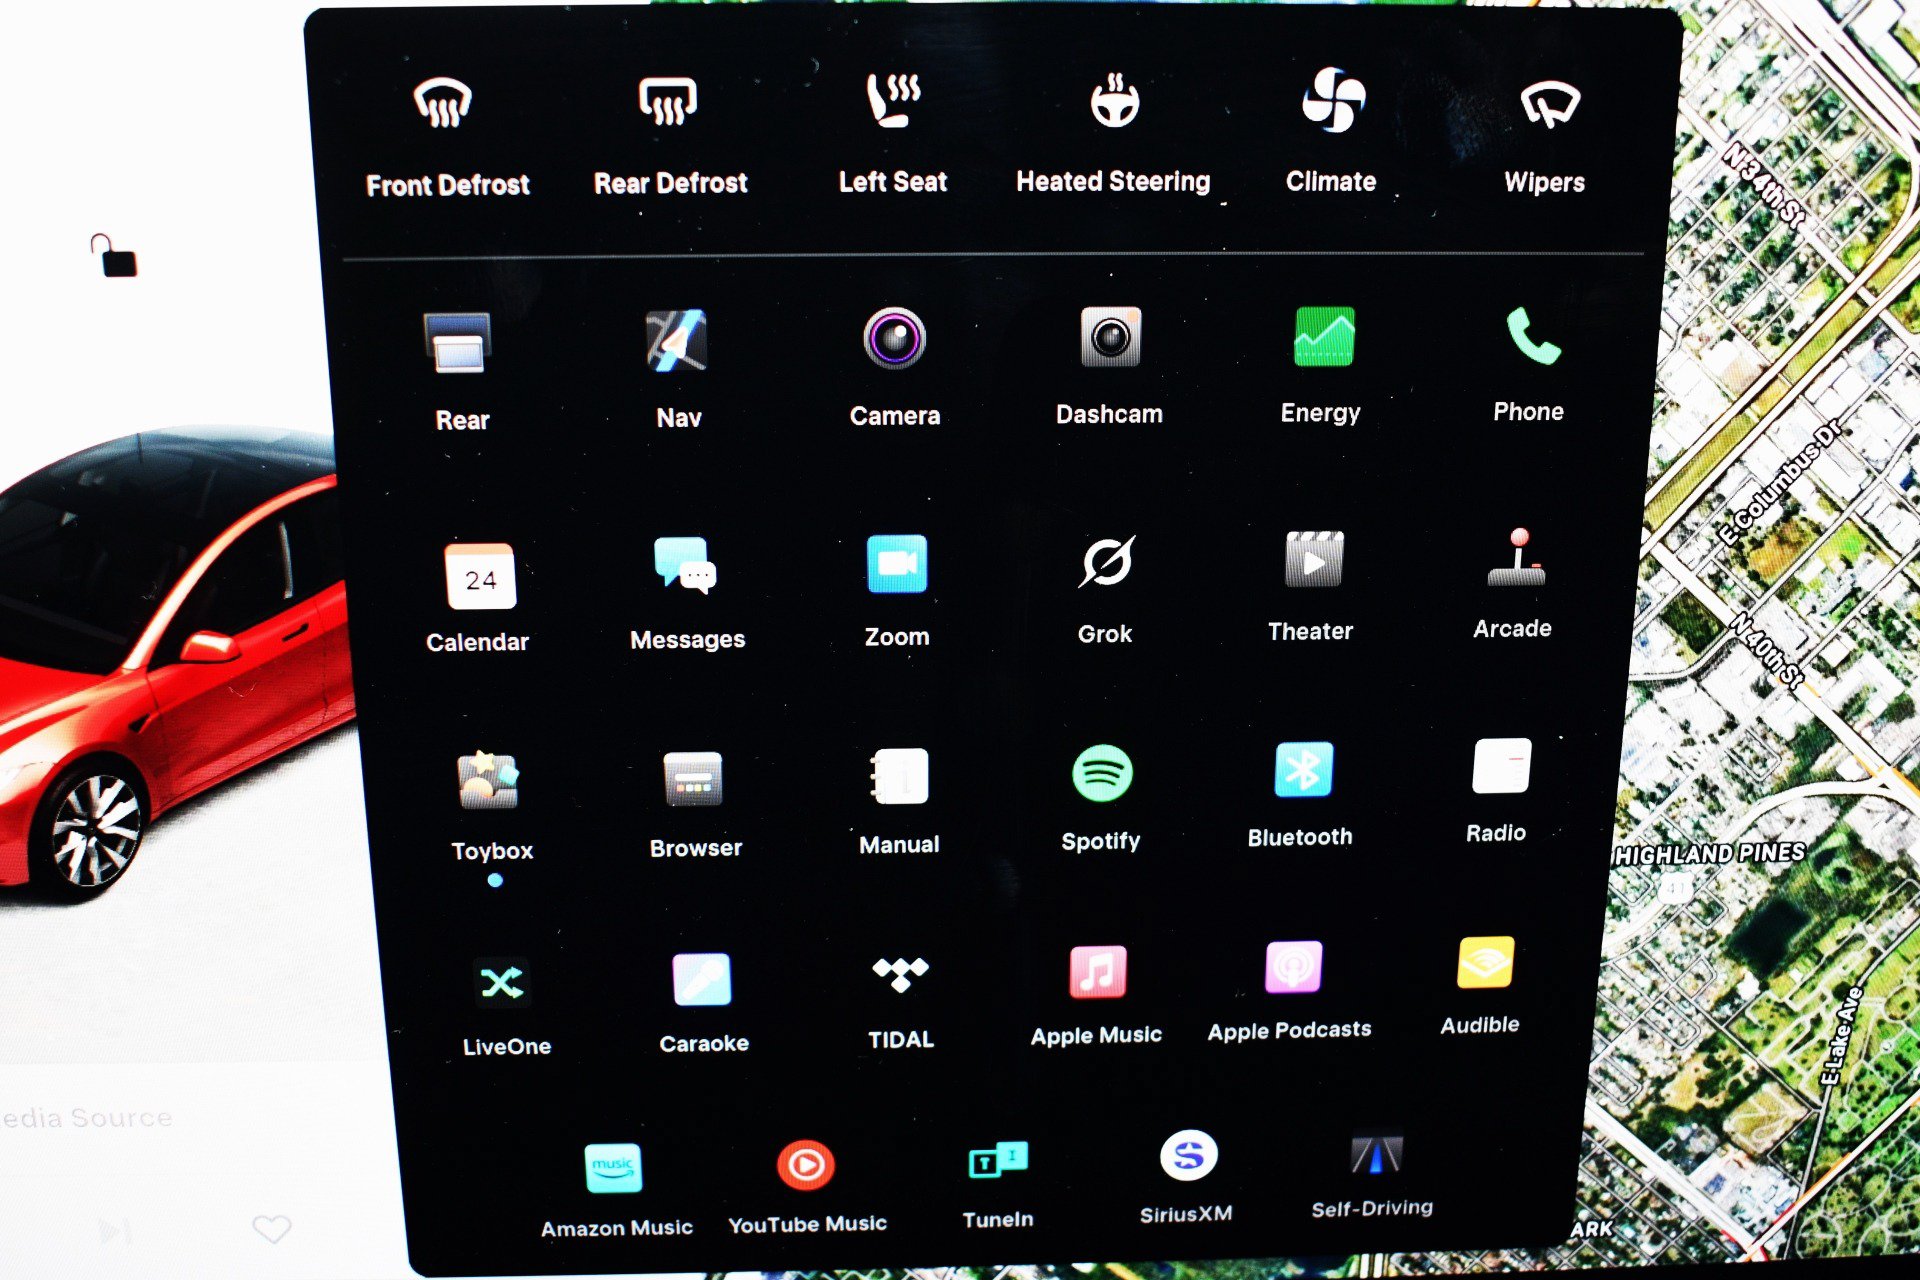Open the Energy app

click(x=1321, y=365)
